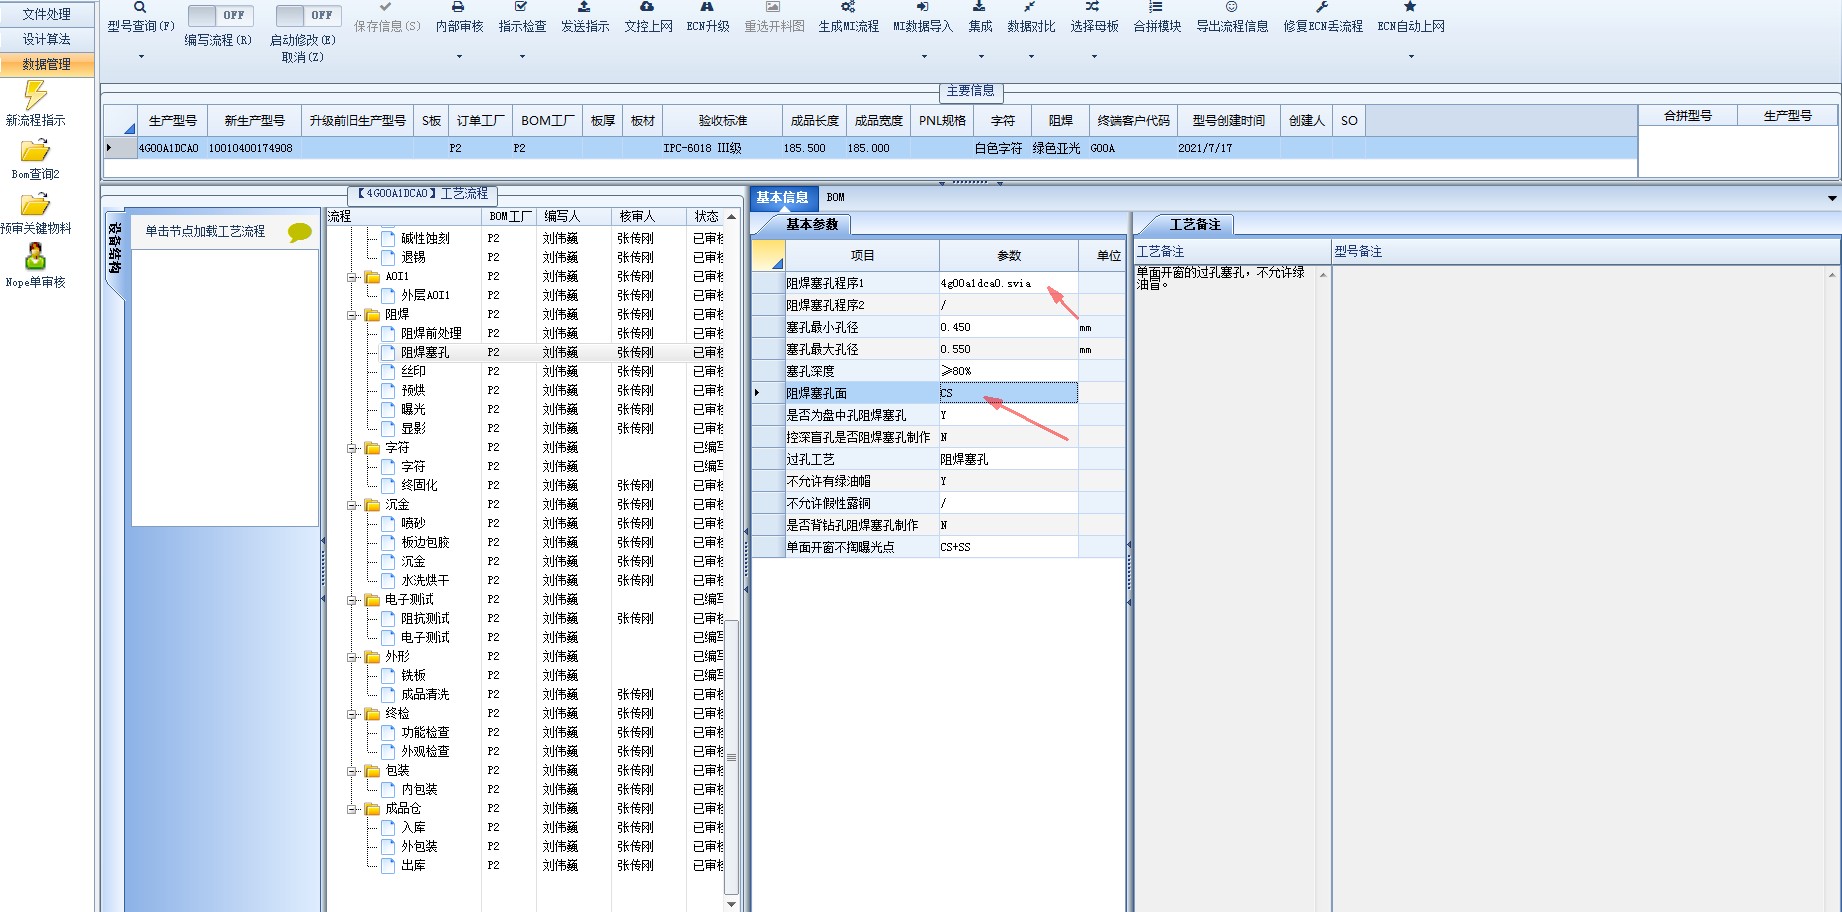1842x912 pixels.
Task: Click 集成 download icon
Action: click(x=979, y=7)
